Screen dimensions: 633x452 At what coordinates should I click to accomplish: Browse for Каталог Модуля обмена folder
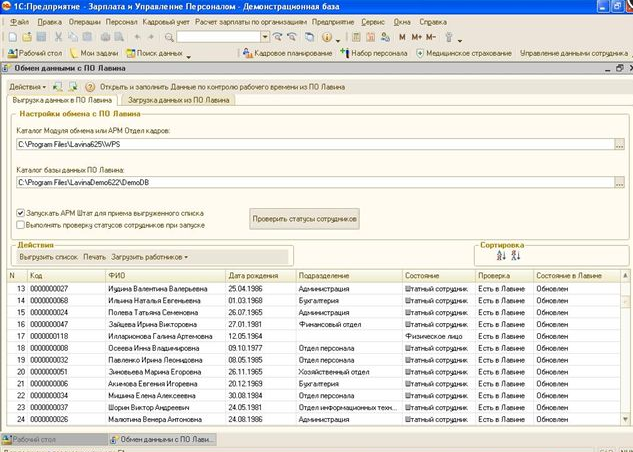pos(619,146)
